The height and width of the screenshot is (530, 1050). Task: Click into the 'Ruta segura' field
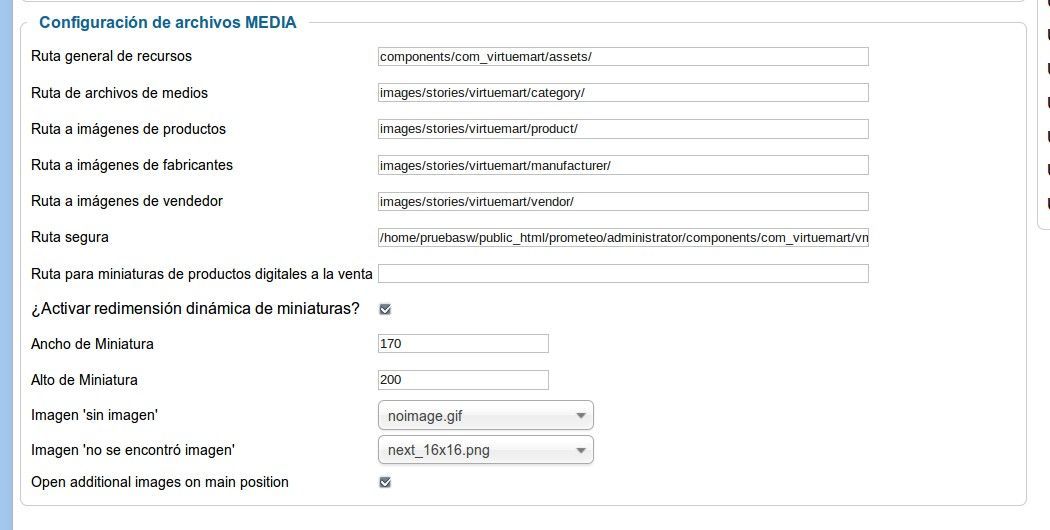tap(623, 237)
